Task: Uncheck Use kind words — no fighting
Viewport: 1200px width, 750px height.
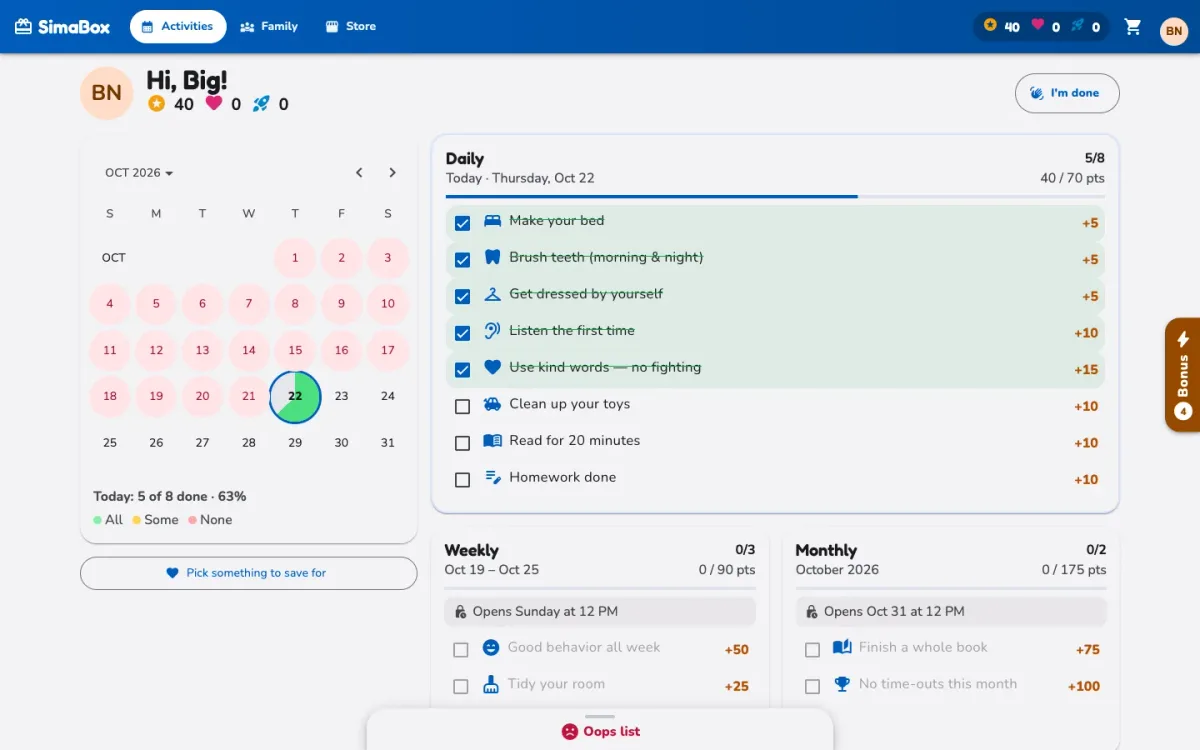Action: click(462, 370)
